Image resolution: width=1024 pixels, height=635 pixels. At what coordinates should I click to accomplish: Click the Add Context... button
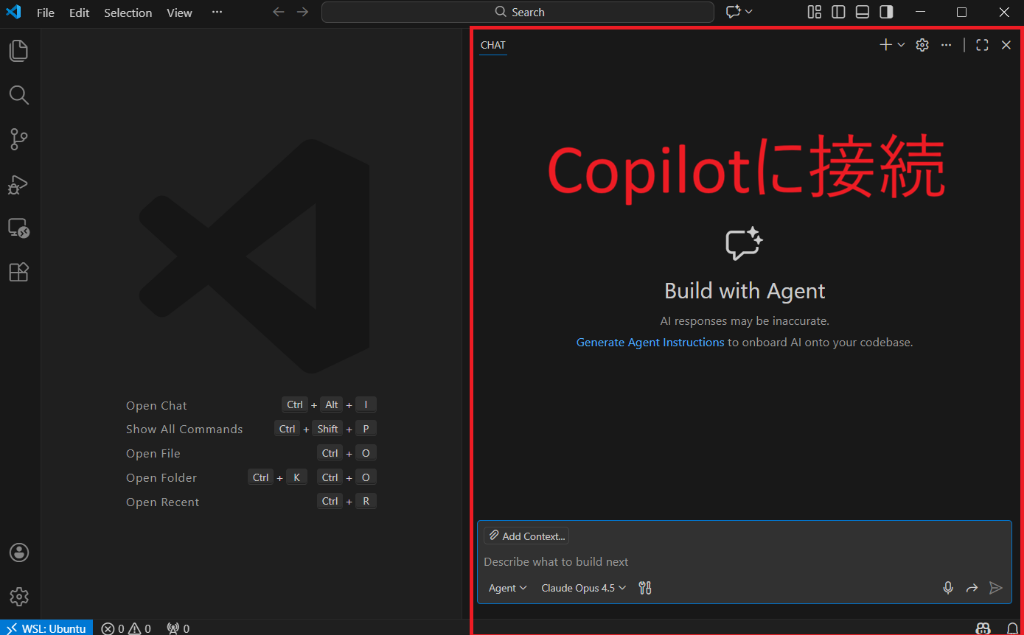[526, 536]
